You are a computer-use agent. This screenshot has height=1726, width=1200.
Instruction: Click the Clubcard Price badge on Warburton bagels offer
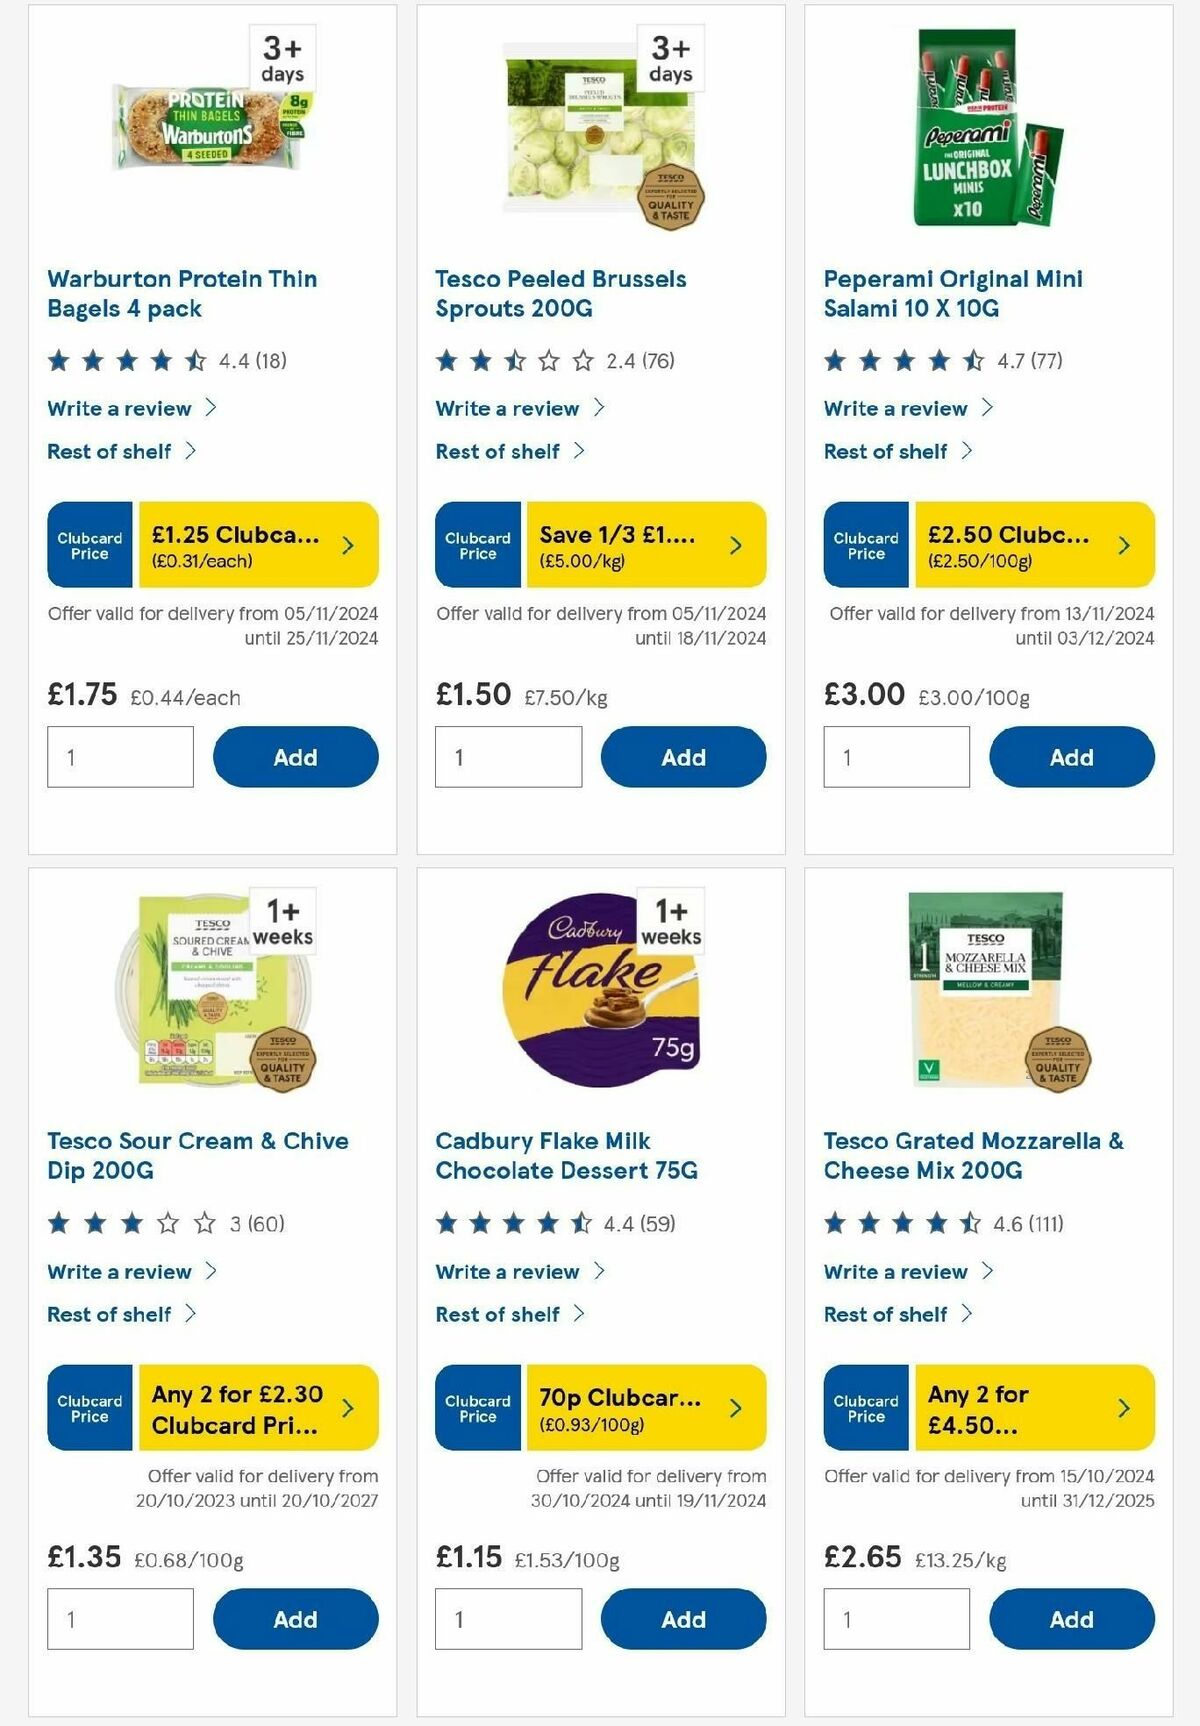[x=88, y=543]
